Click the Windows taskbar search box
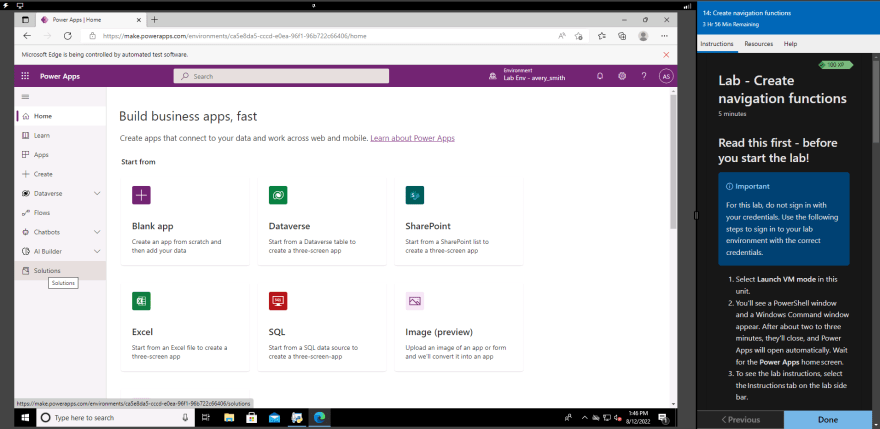 tap(115, 417)
